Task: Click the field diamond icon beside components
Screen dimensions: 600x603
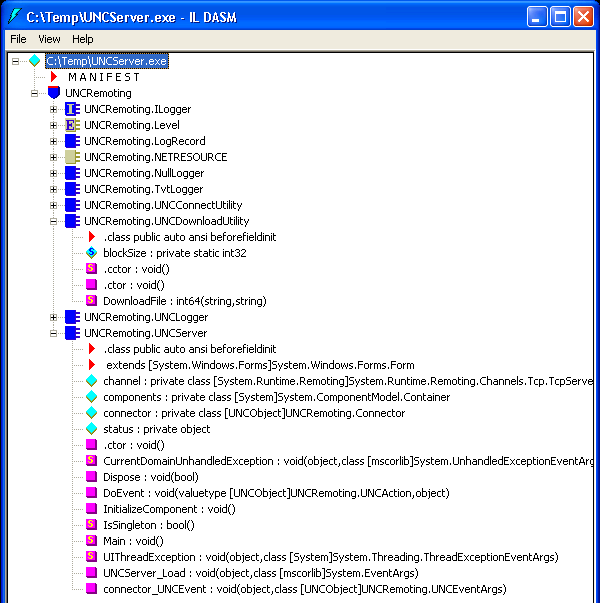Action: (92, 396)
